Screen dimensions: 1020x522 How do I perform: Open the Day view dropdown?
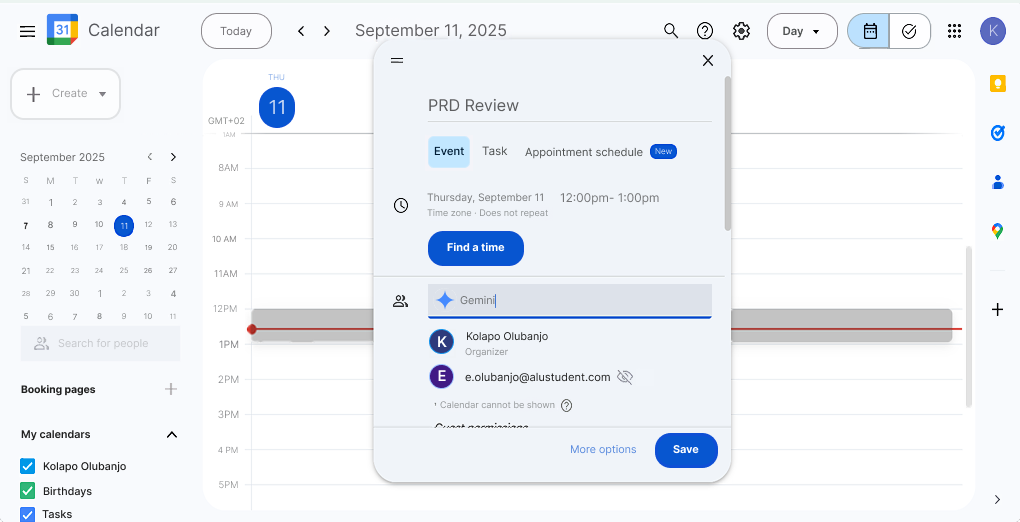(x=802, y=31)
